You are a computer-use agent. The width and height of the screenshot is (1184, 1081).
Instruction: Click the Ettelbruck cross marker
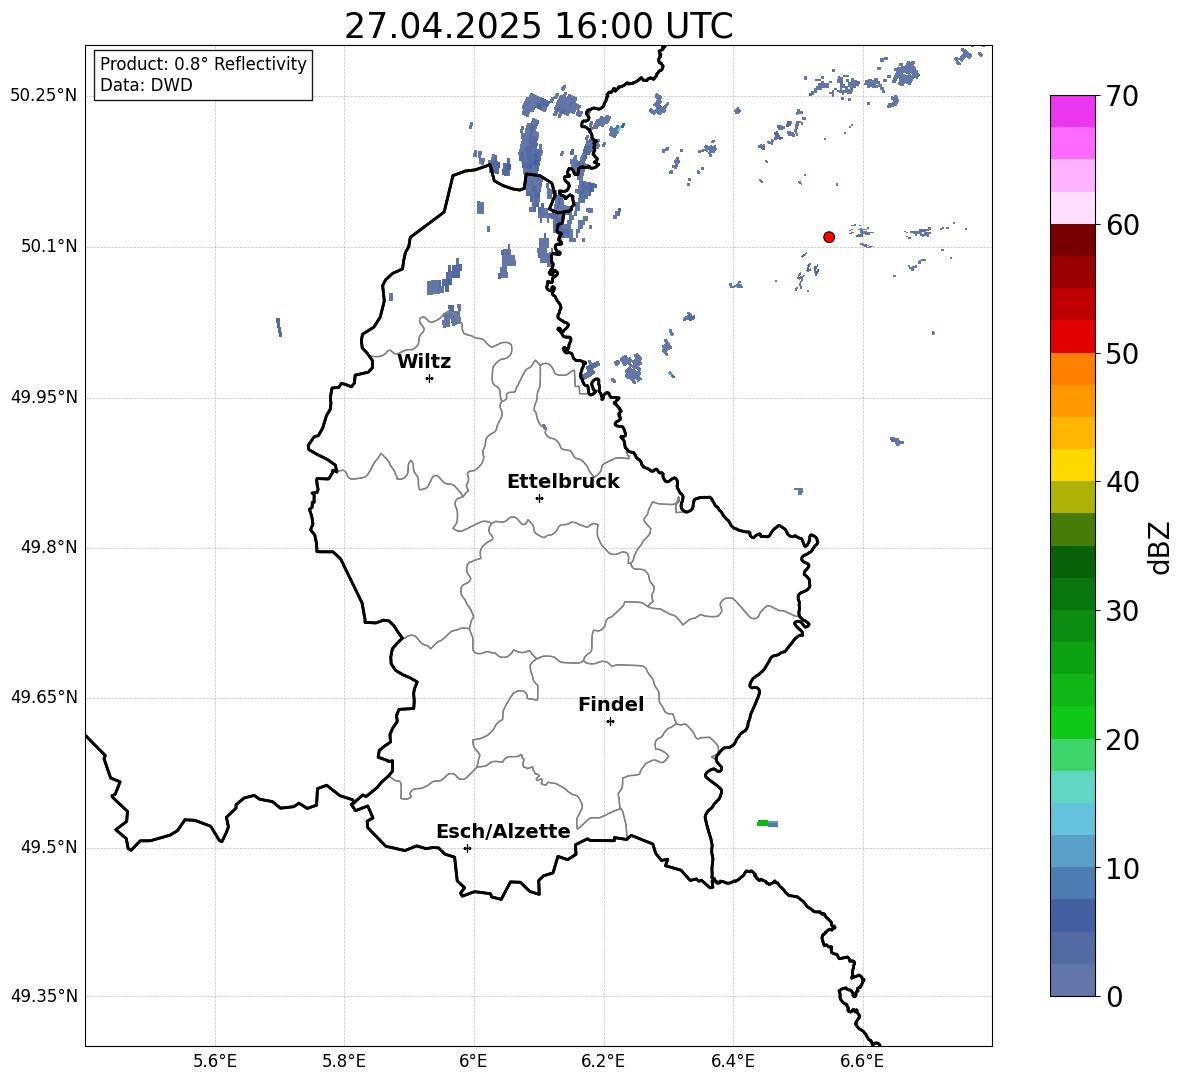[x=539, y=498]
